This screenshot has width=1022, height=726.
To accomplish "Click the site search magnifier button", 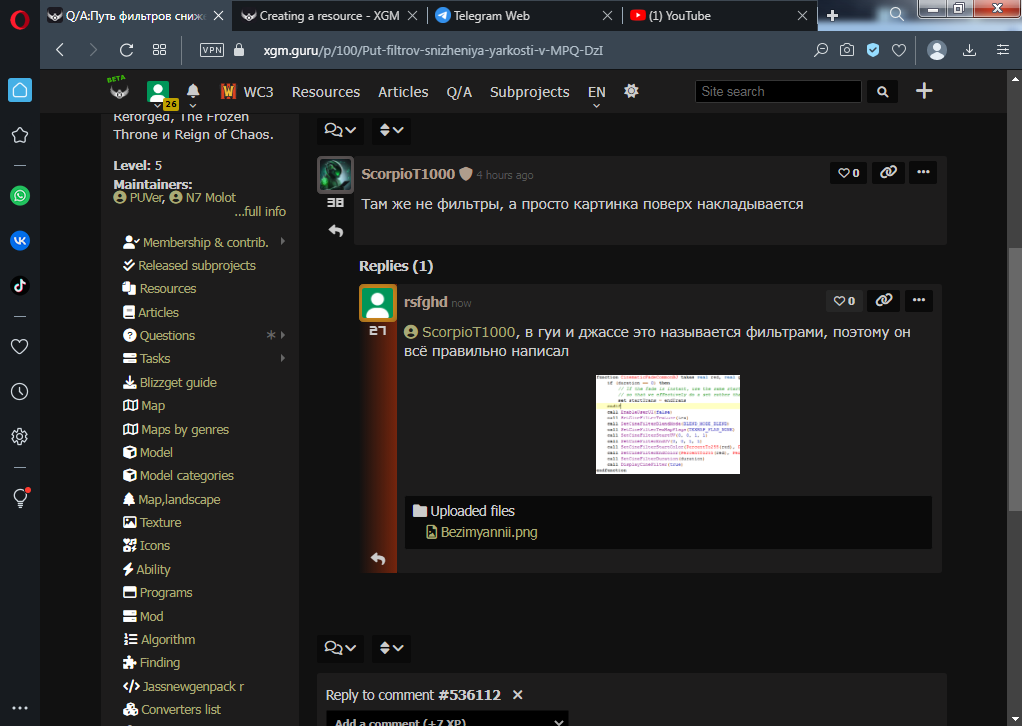I will (883, 92).
